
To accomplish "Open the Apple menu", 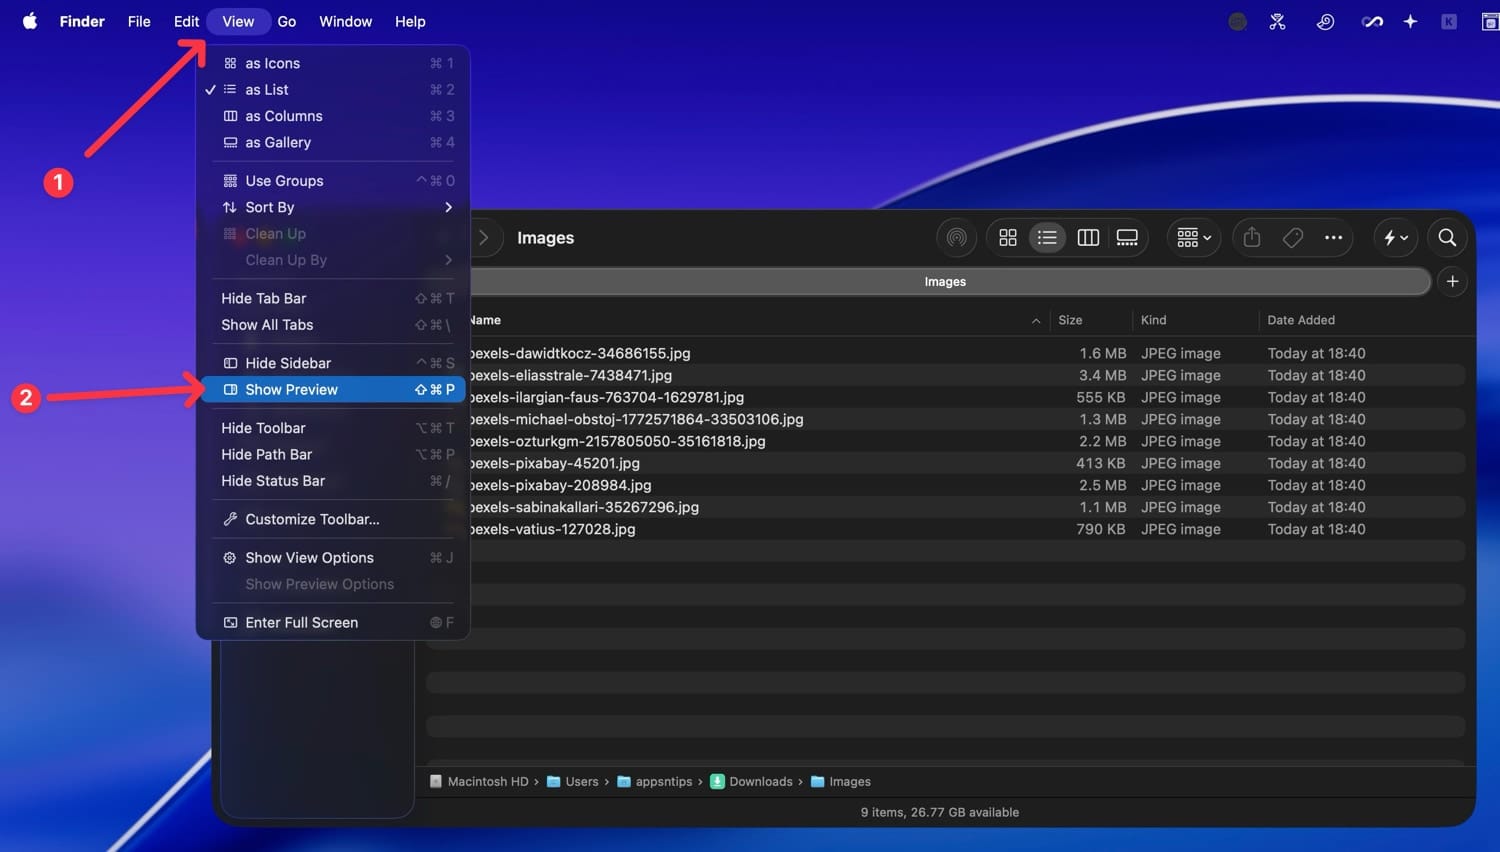I will click(x=30, y=21).
